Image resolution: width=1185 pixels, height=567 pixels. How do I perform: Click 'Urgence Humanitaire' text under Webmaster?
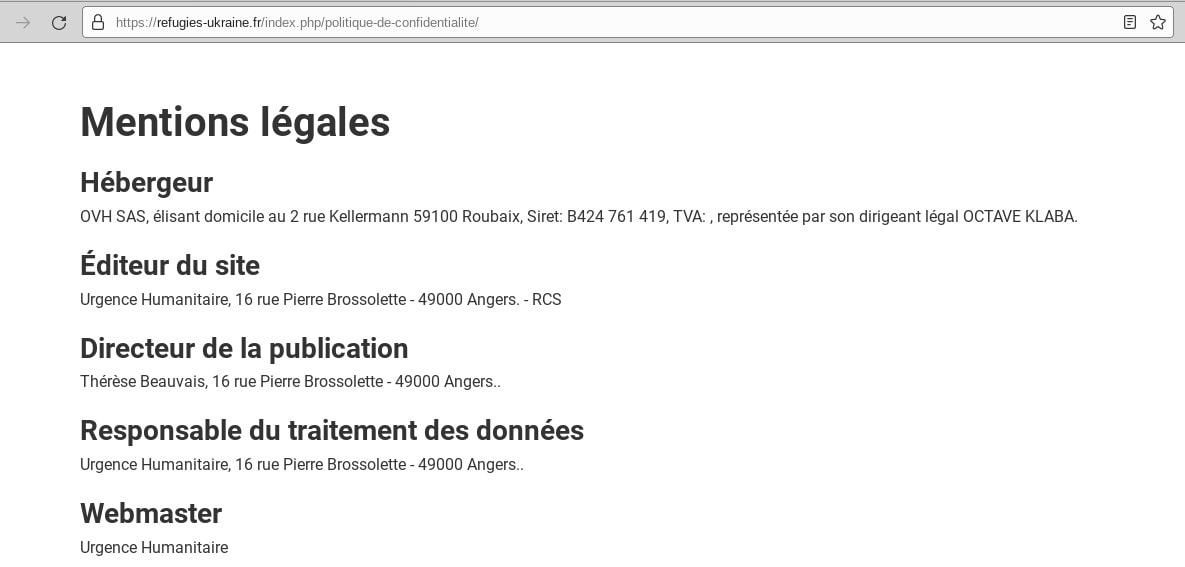pyautogui.click(x=154, y=547)
